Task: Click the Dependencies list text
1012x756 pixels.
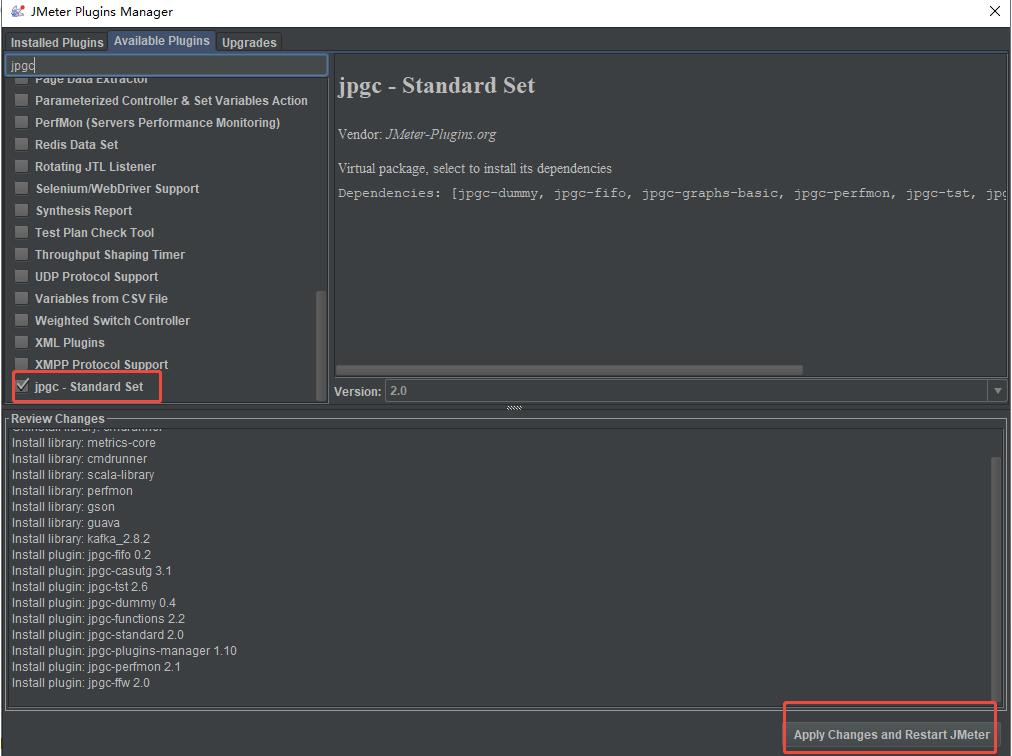Action: tap(671, 193)
